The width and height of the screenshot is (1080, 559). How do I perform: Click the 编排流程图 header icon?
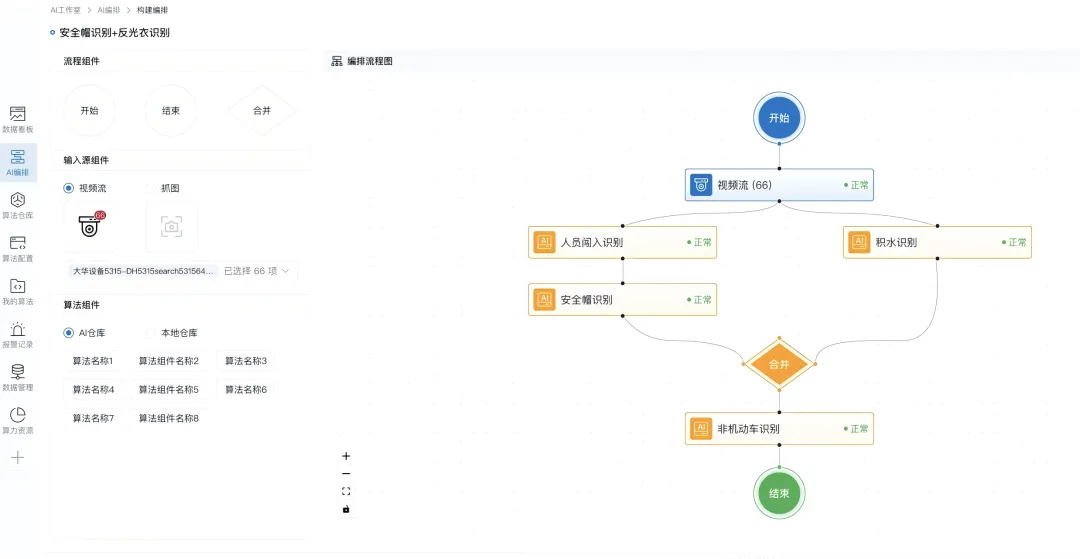tap(337, 61)
